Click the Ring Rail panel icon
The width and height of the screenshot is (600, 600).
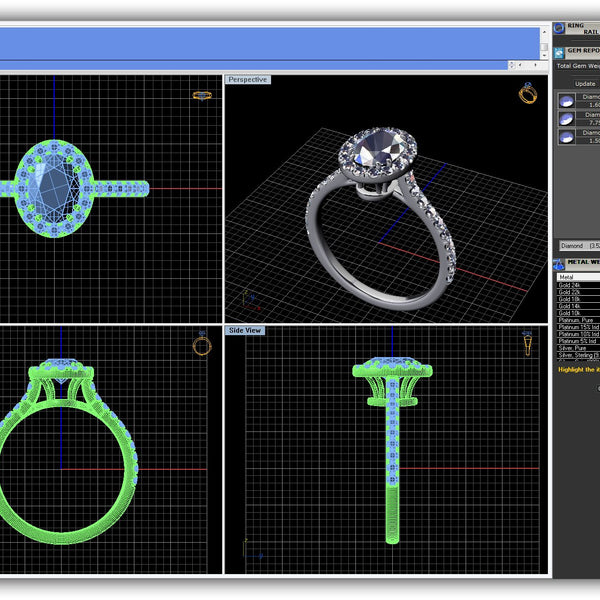[x=559, y=28]
